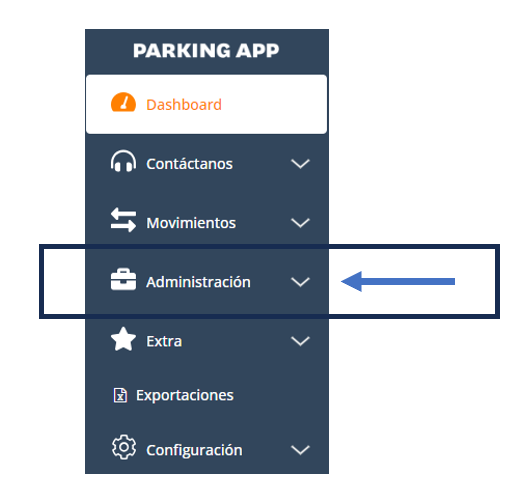
Task: Click the Exportaciones spreadsheet file icon
Action: coord(120,395)
